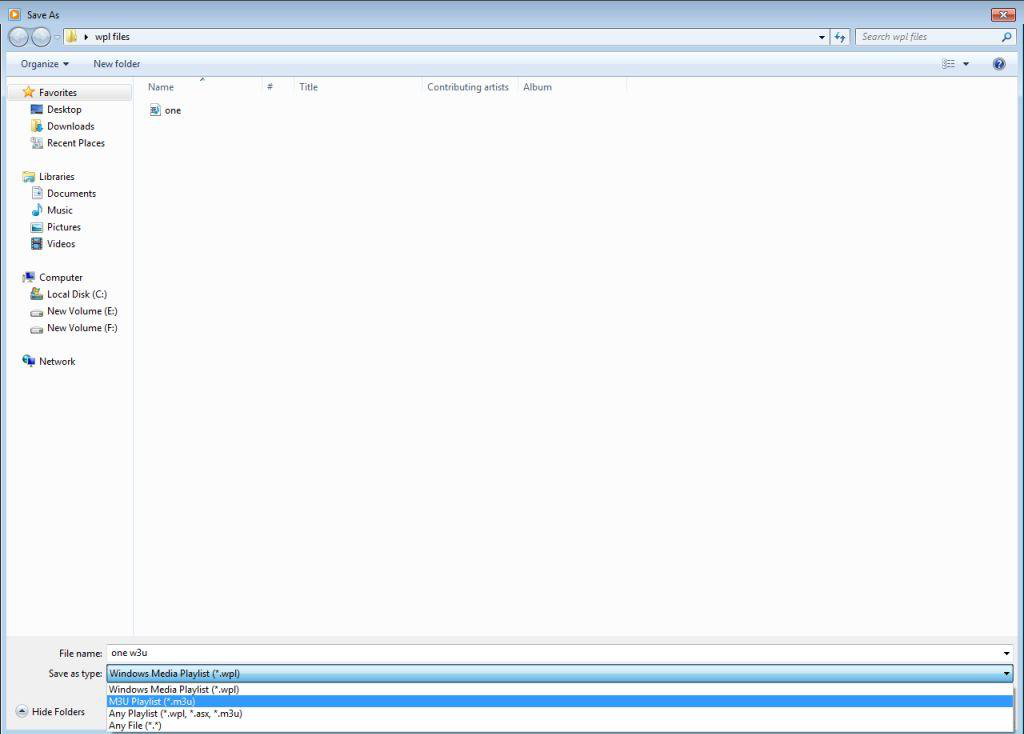Click the New folder button
Screen dimensions: 1024x734
click(116, 63)
